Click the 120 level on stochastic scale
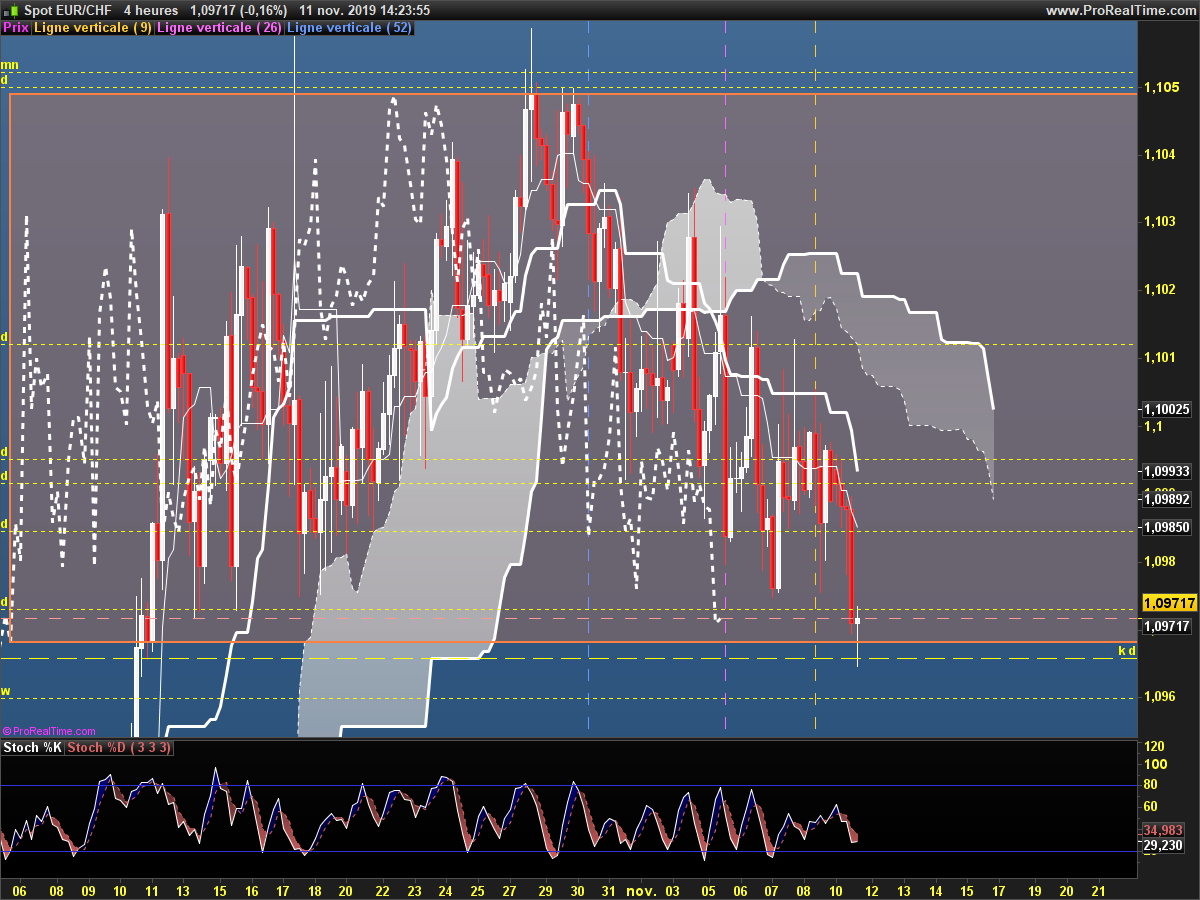Viewport: 1200px width, 900px height. [1156, 747]
